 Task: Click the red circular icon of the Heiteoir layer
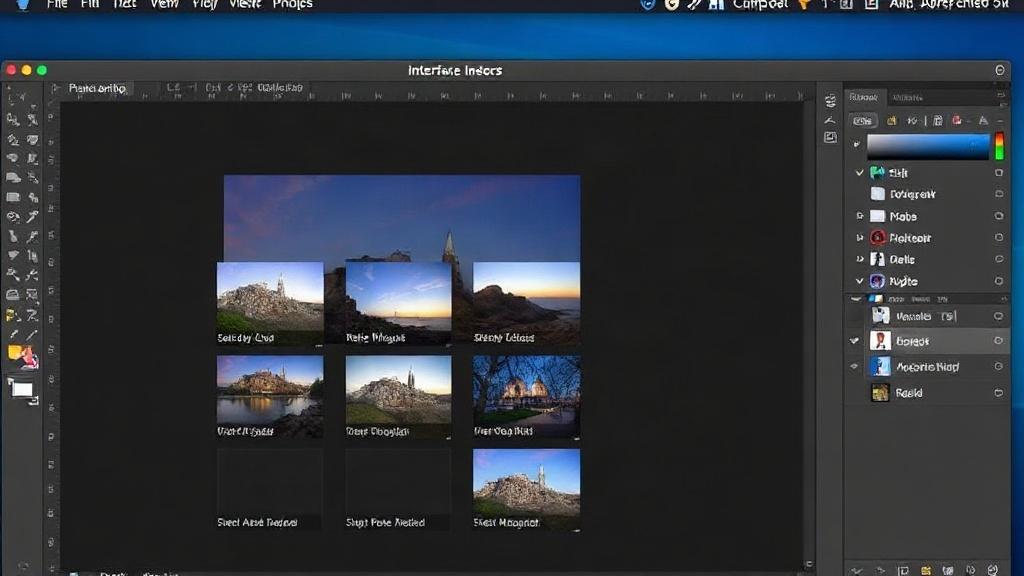(878, 238)
